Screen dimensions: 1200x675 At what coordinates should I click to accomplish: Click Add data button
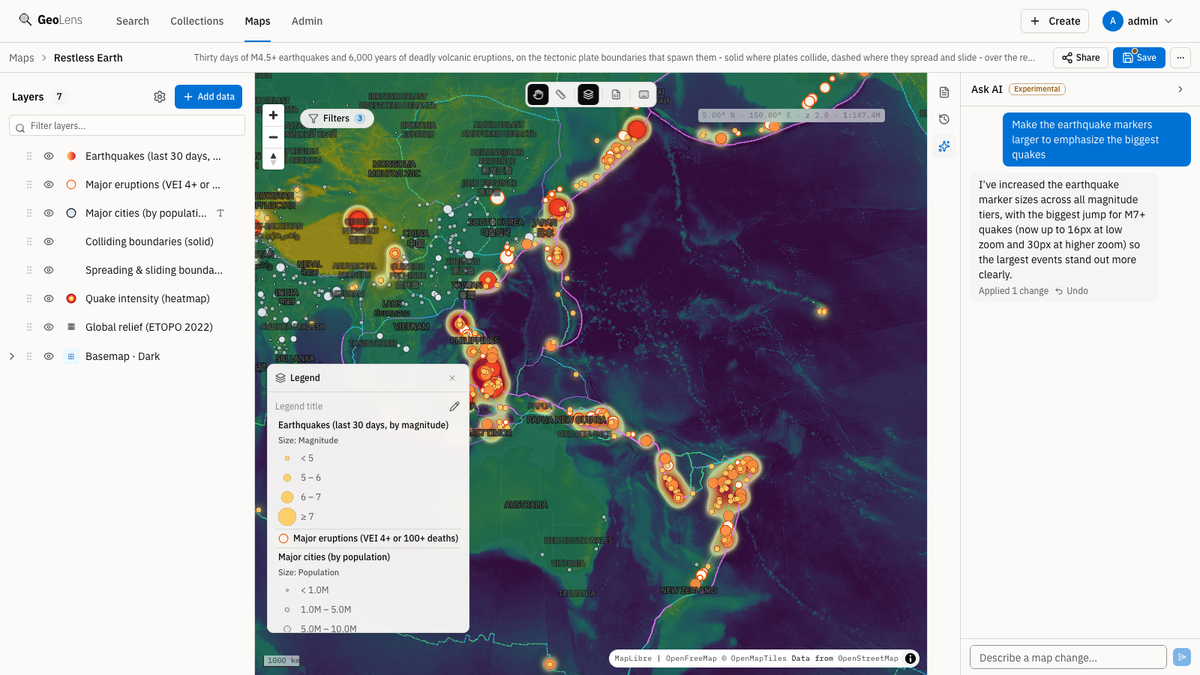pos(208,97)
